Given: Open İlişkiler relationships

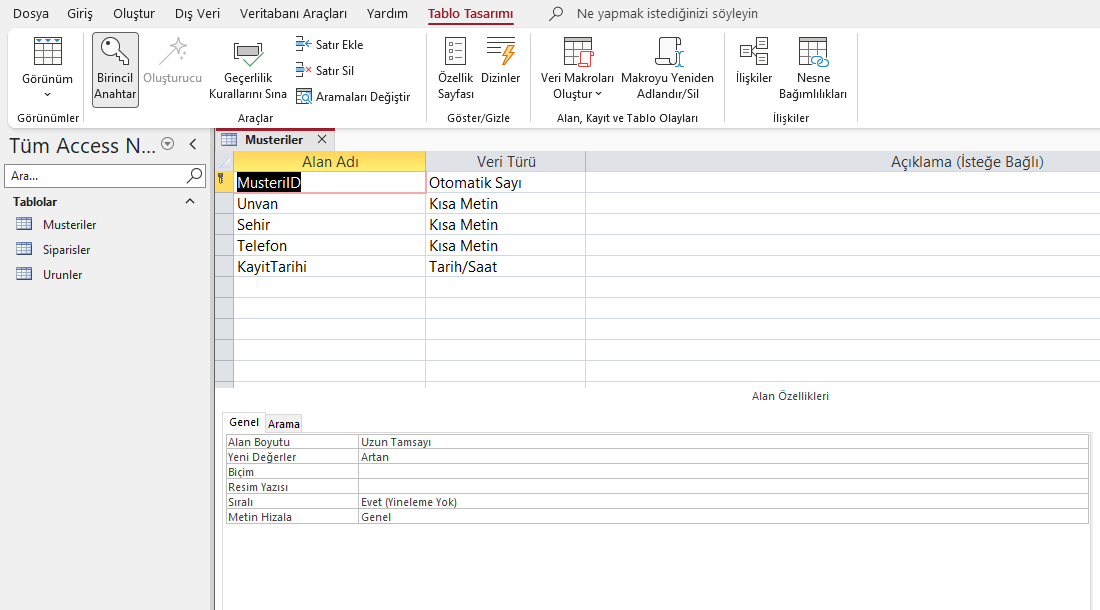Looking at the screenshot, I should [x=753, y=60].
